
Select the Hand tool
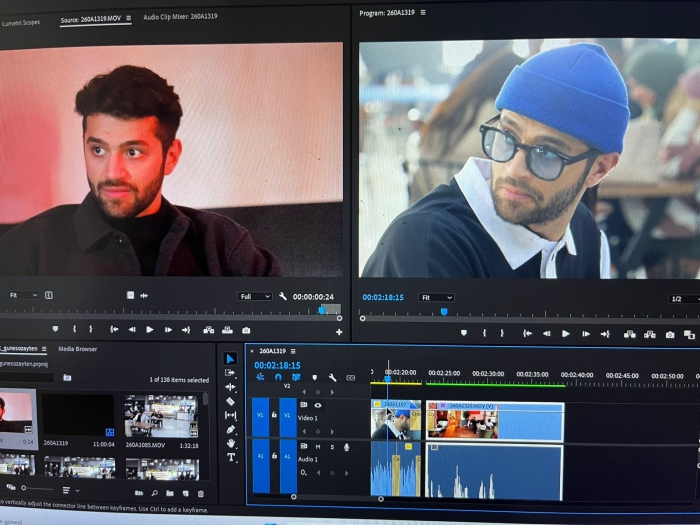[231, 443]
